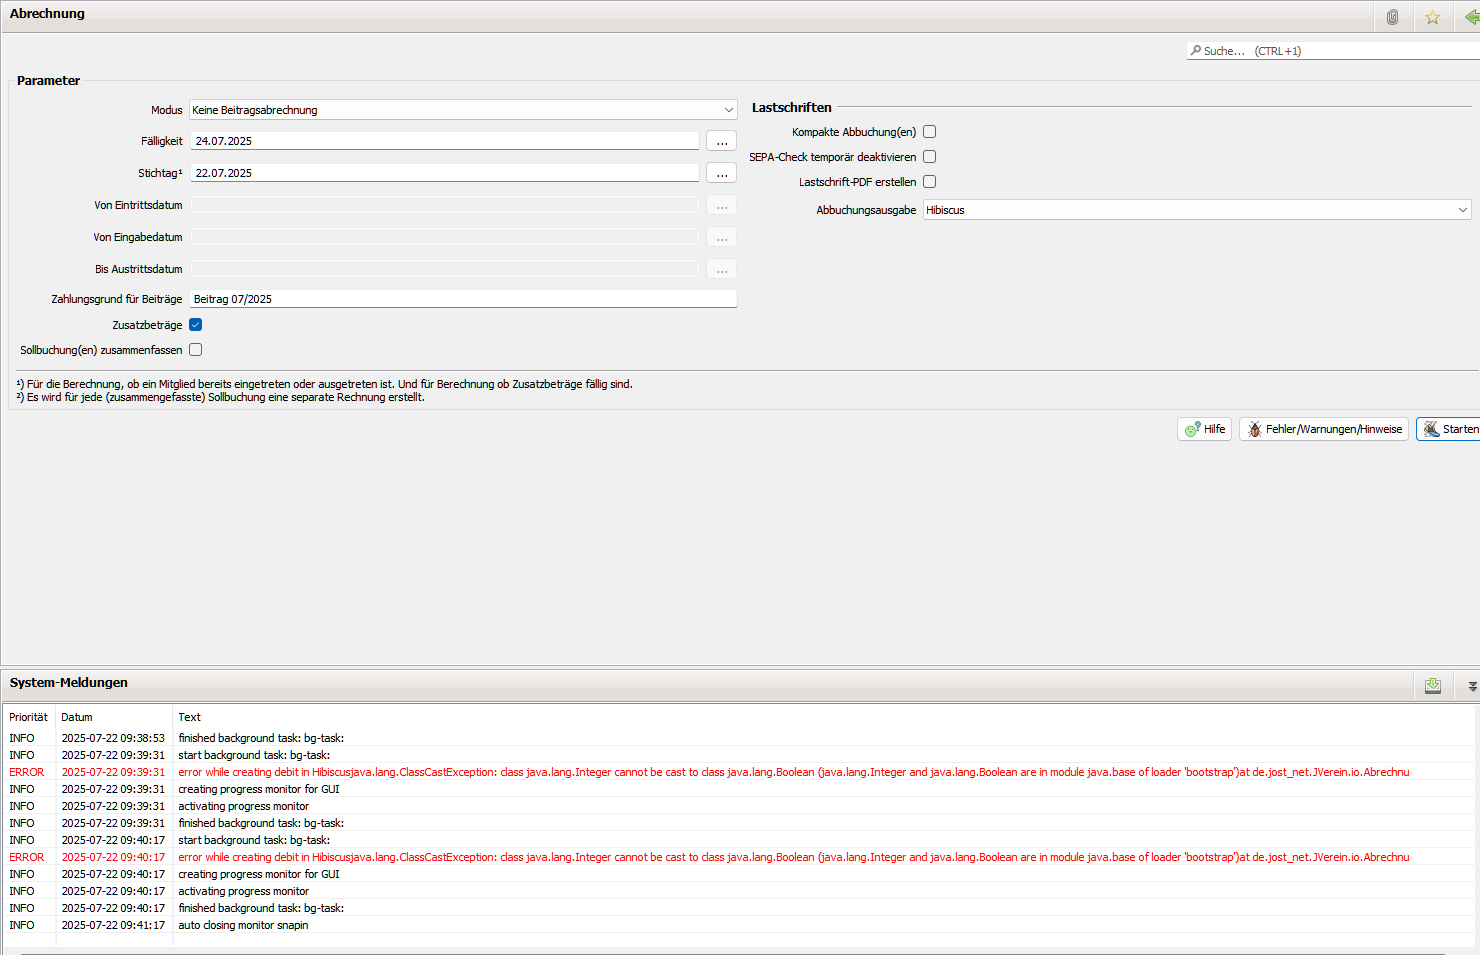1480x955 pixels.
Task: Expand the Abbuchungsausgabe Hibiscus dropdown
Action: [x=1196, y=210]
